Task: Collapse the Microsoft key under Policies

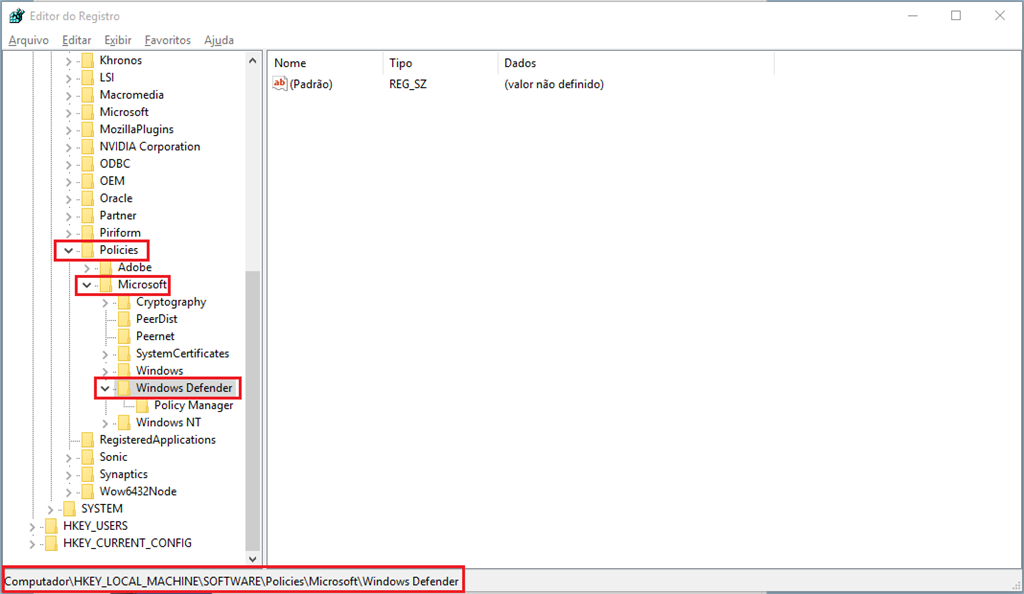Action: pos(86,285)
